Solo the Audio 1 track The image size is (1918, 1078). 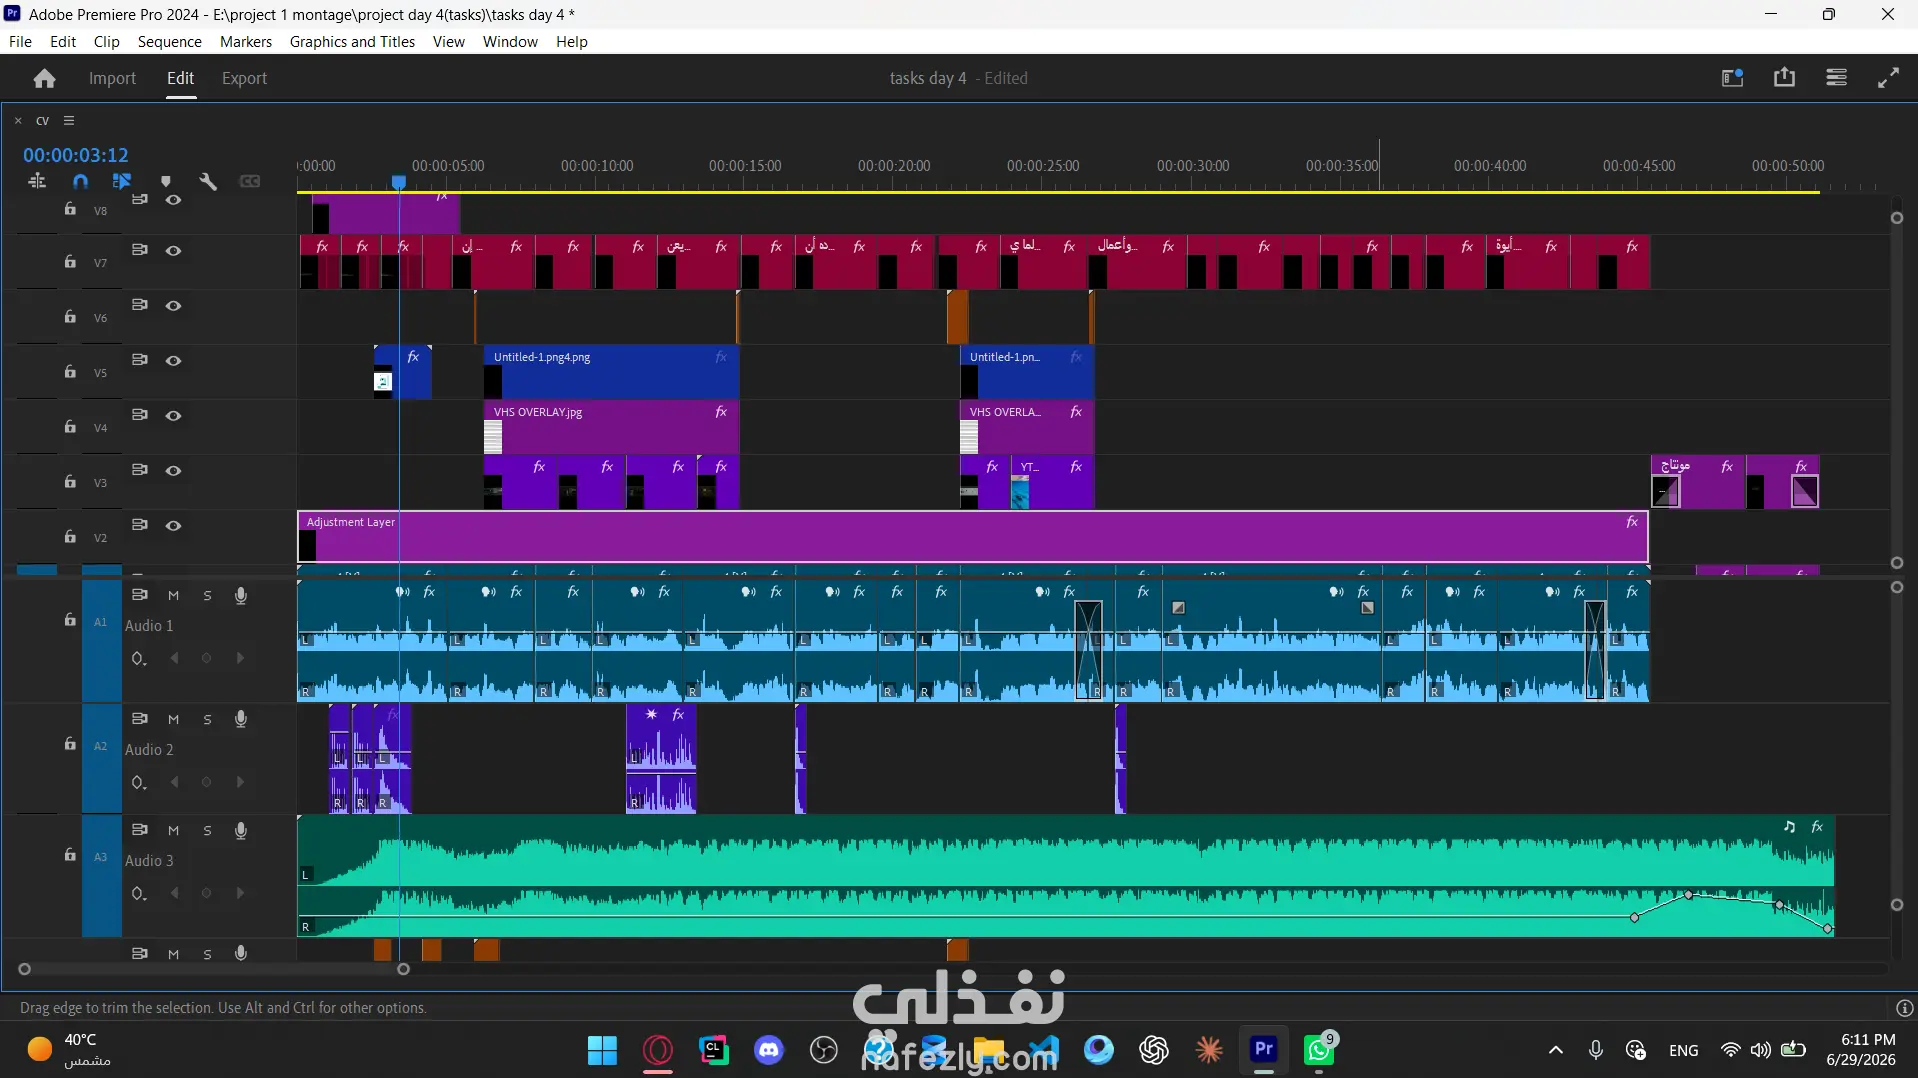coord(207,595)
